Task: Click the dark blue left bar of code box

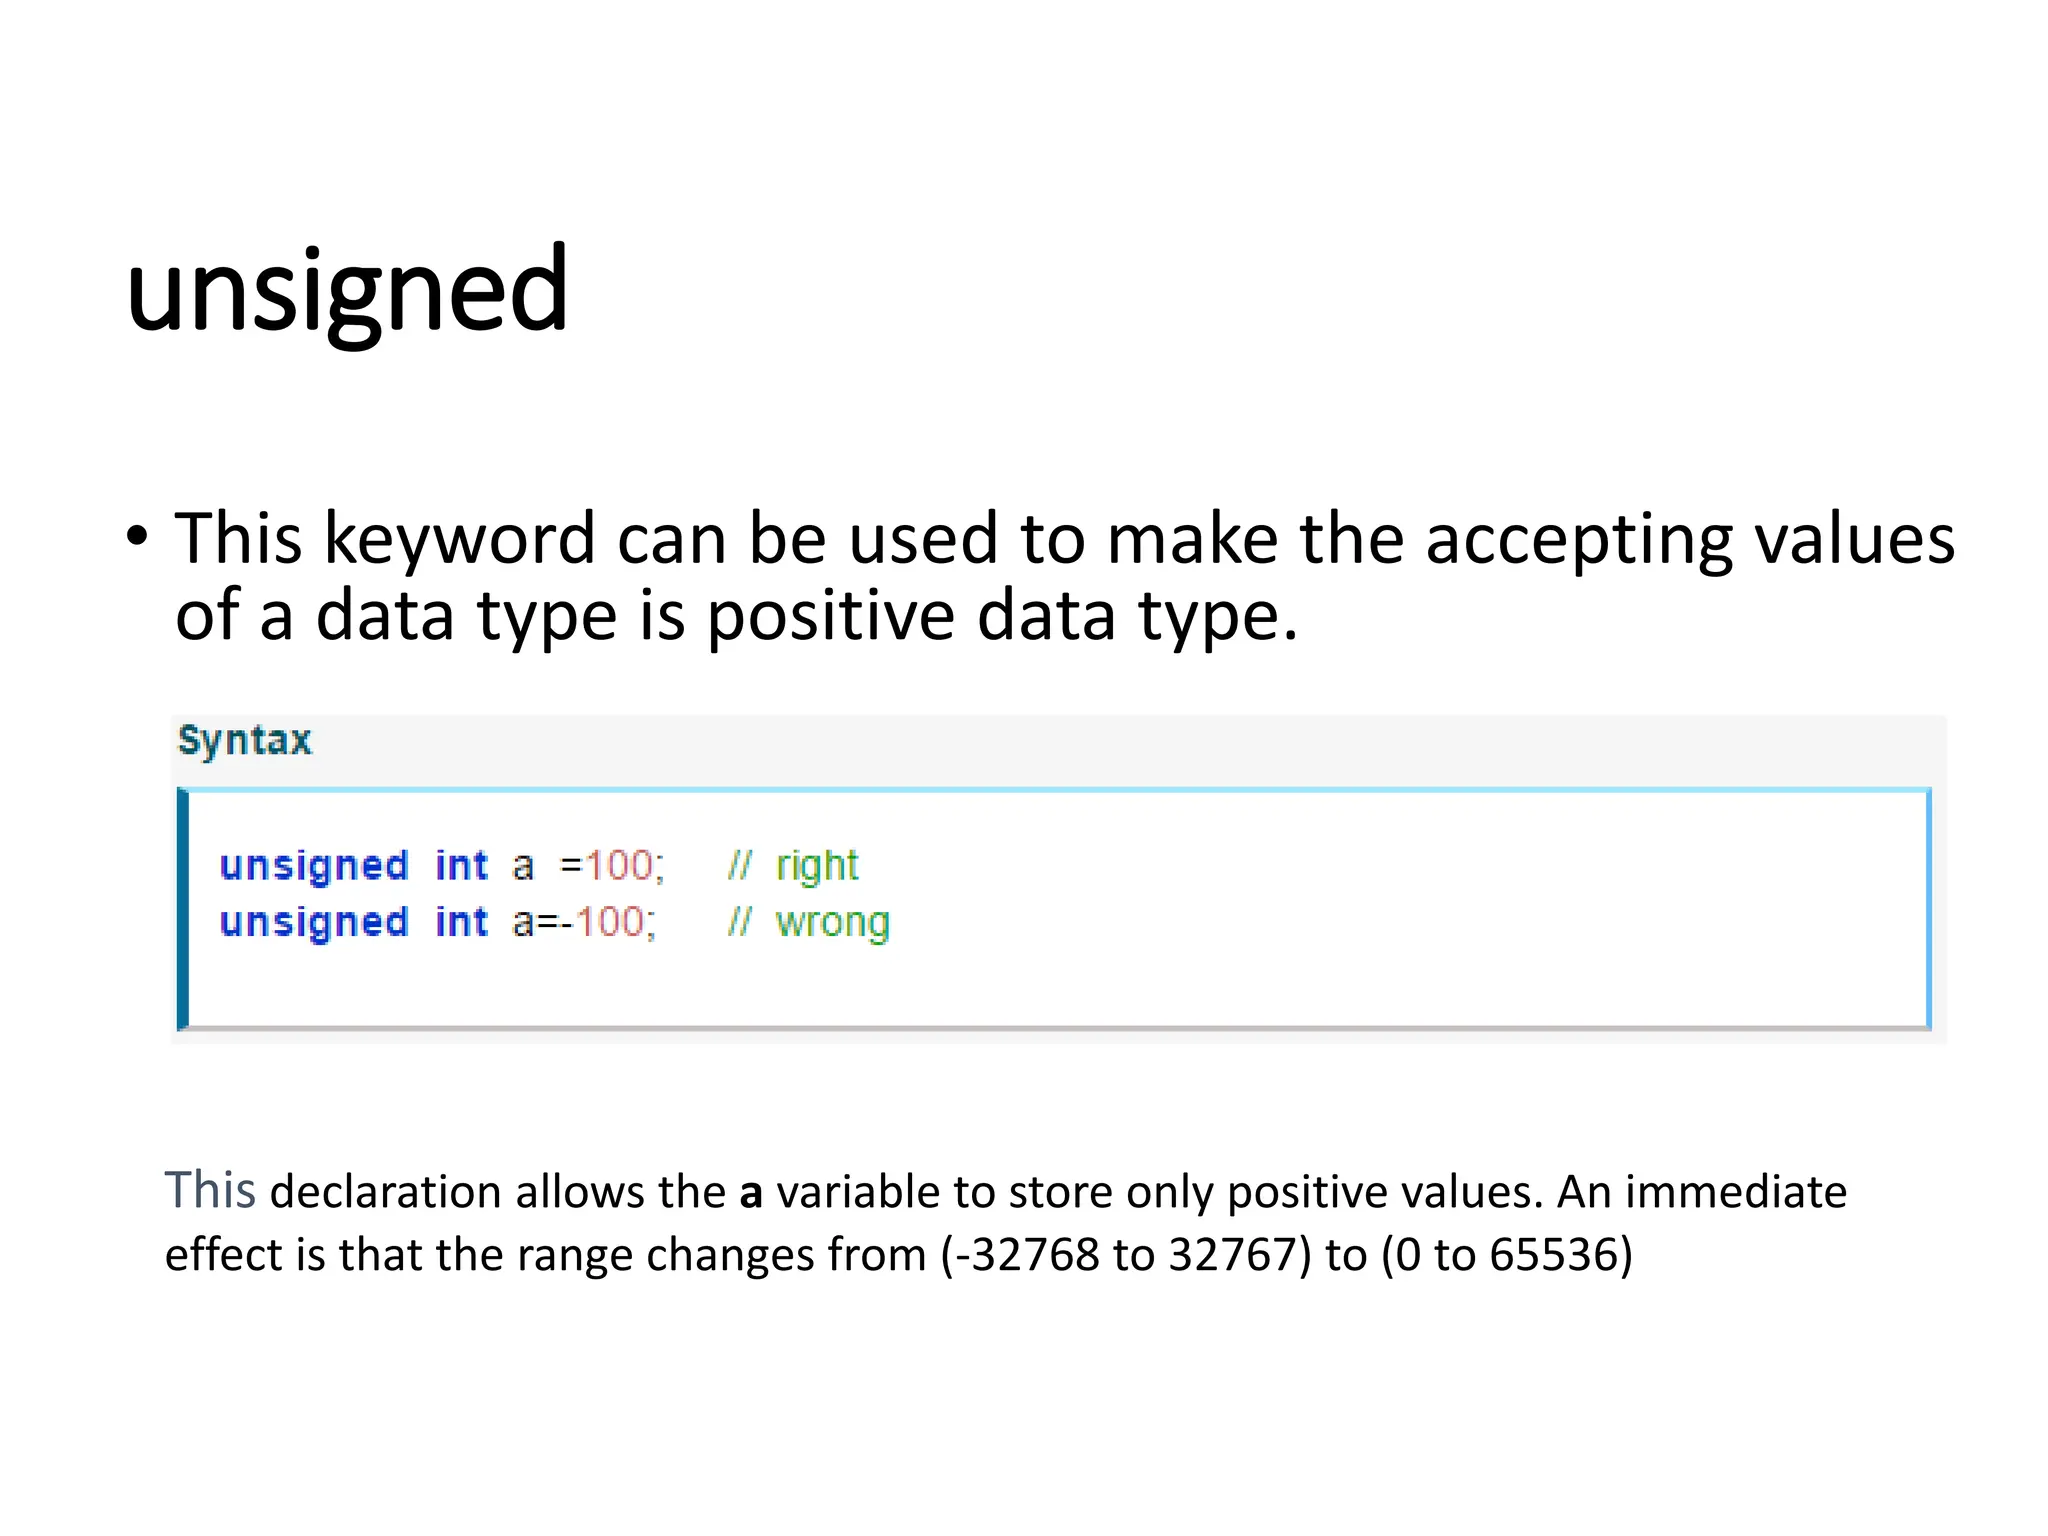Action: coord(183,909)
